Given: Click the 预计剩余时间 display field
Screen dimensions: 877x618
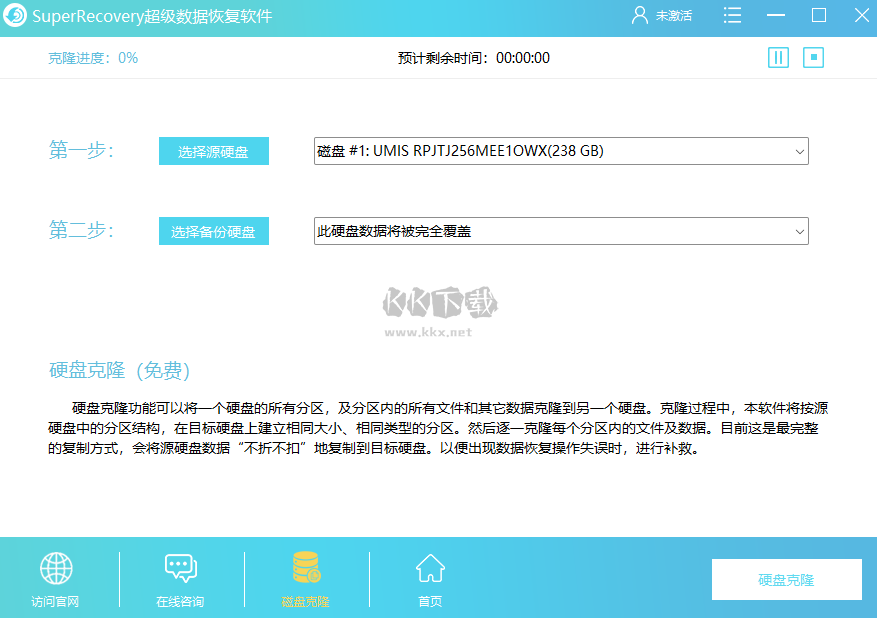Looking at the screenshot, I should click(470, 57).
